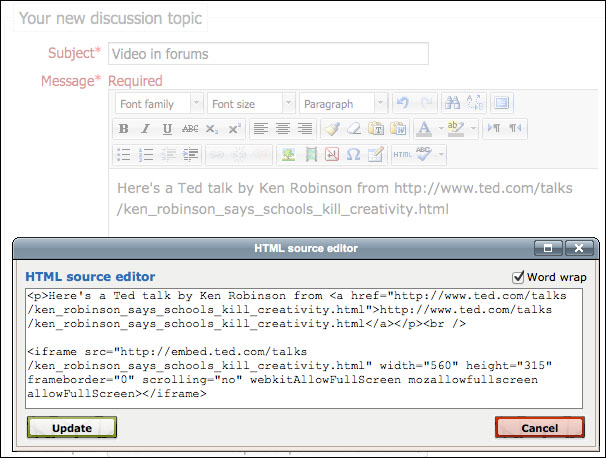Image resolution: width=606 pixels, height=458 pixels.
Task: Open the text color dropdown arrow
Action: coord(441,129)
